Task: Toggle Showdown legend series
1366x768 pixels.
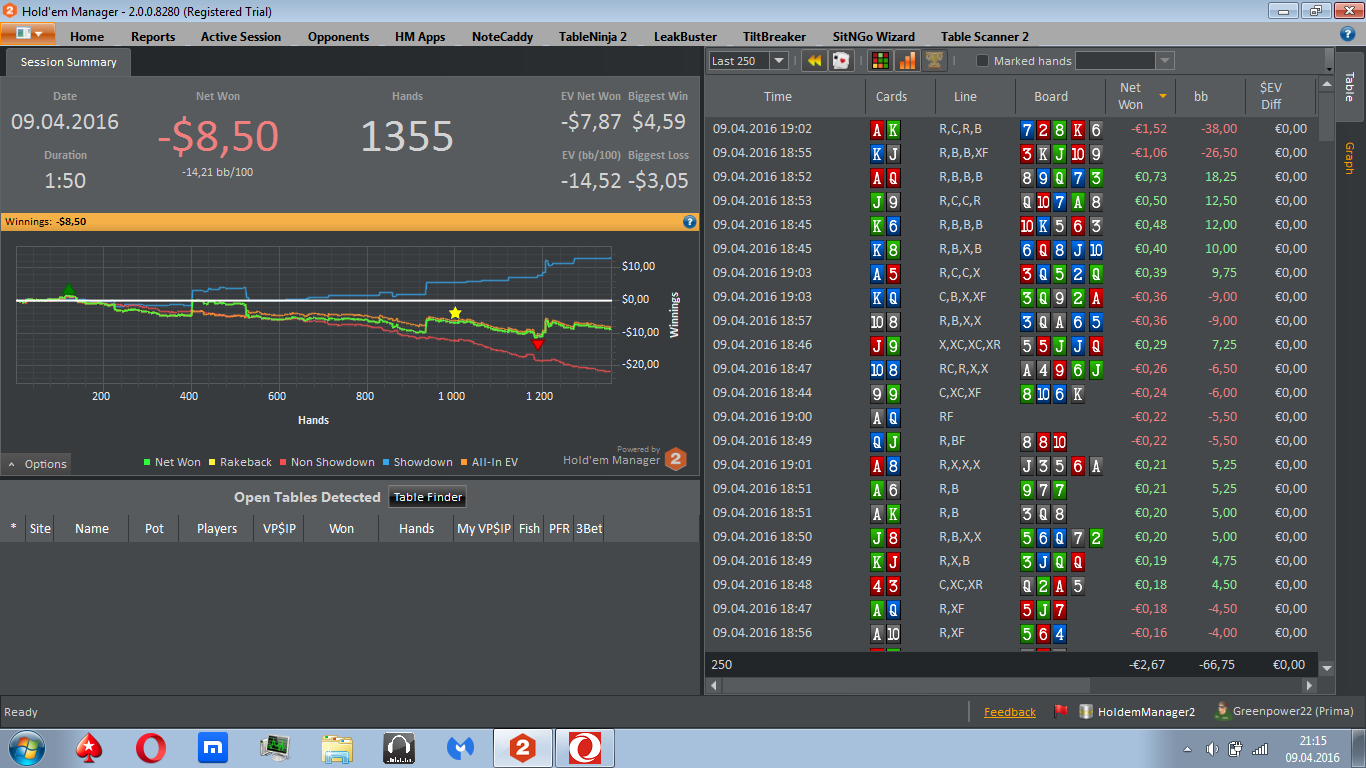Action: point(417,462)
